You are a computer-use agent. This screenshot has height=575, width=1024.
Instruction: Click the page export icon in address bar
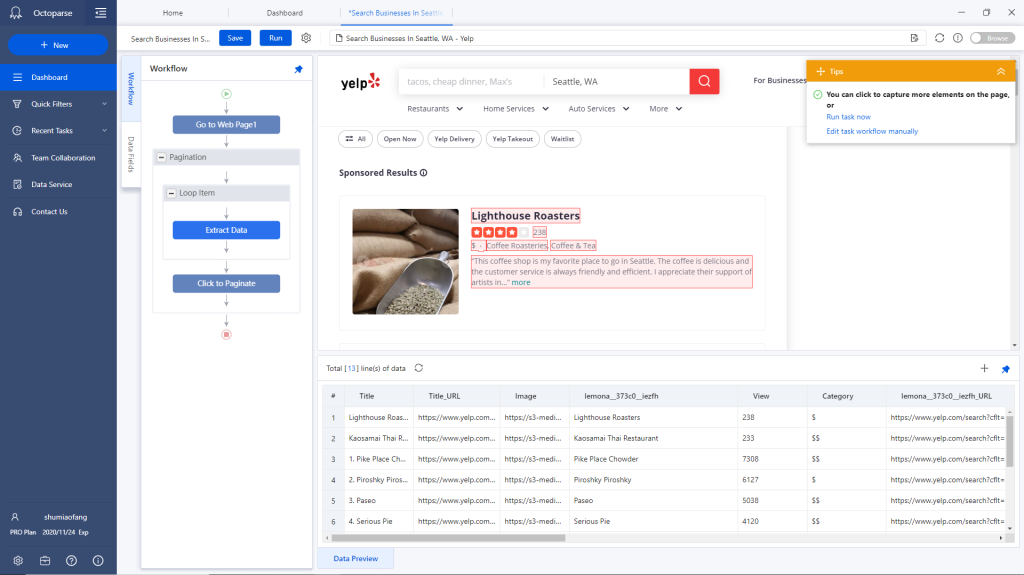click(x=914, y=38)
